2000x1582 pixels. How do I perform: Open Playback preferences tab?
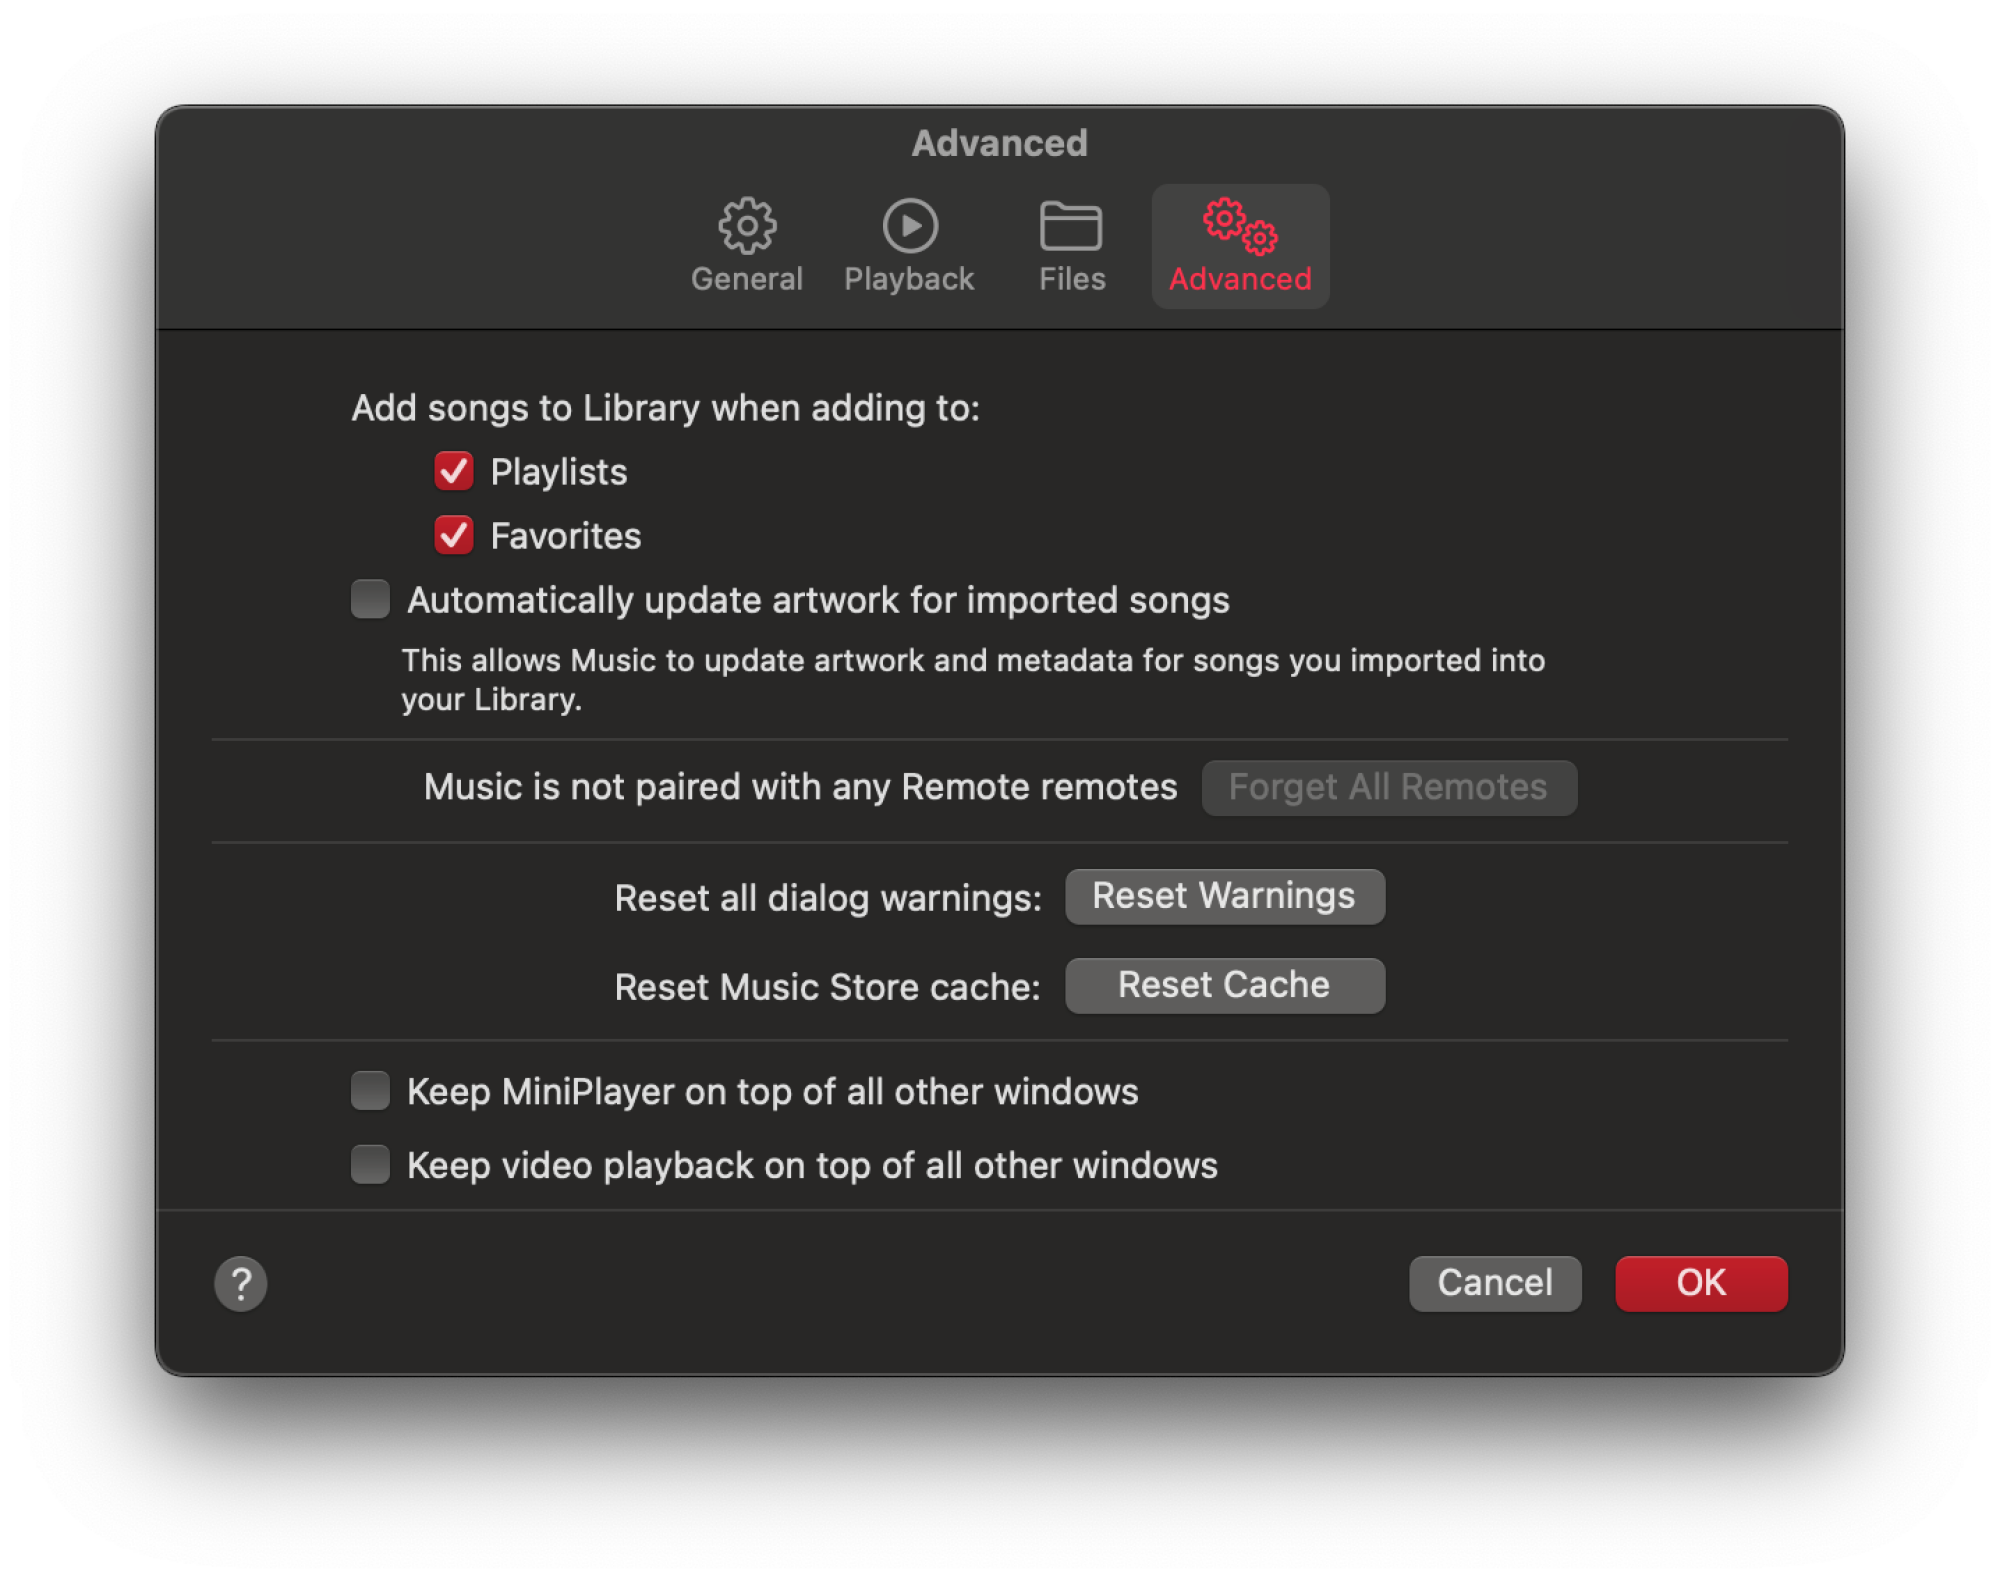tap(907, 243)
